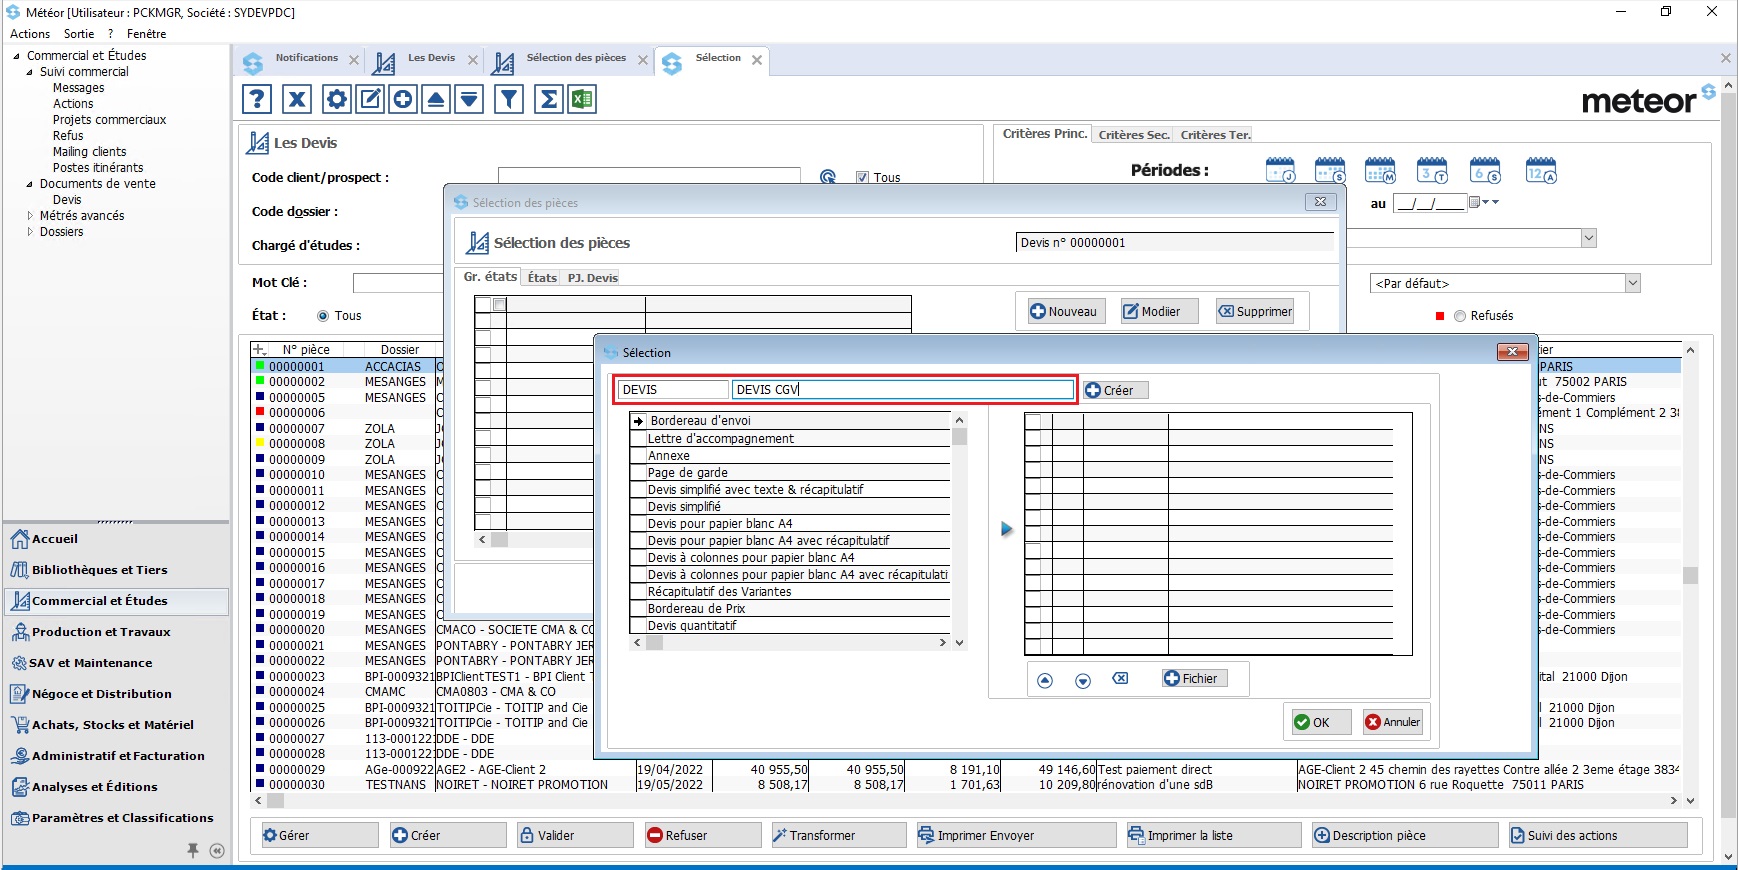Click the au date input field
This screenshot has width=1738, height=870.
pyautogui.click(x=1429, y=203)
